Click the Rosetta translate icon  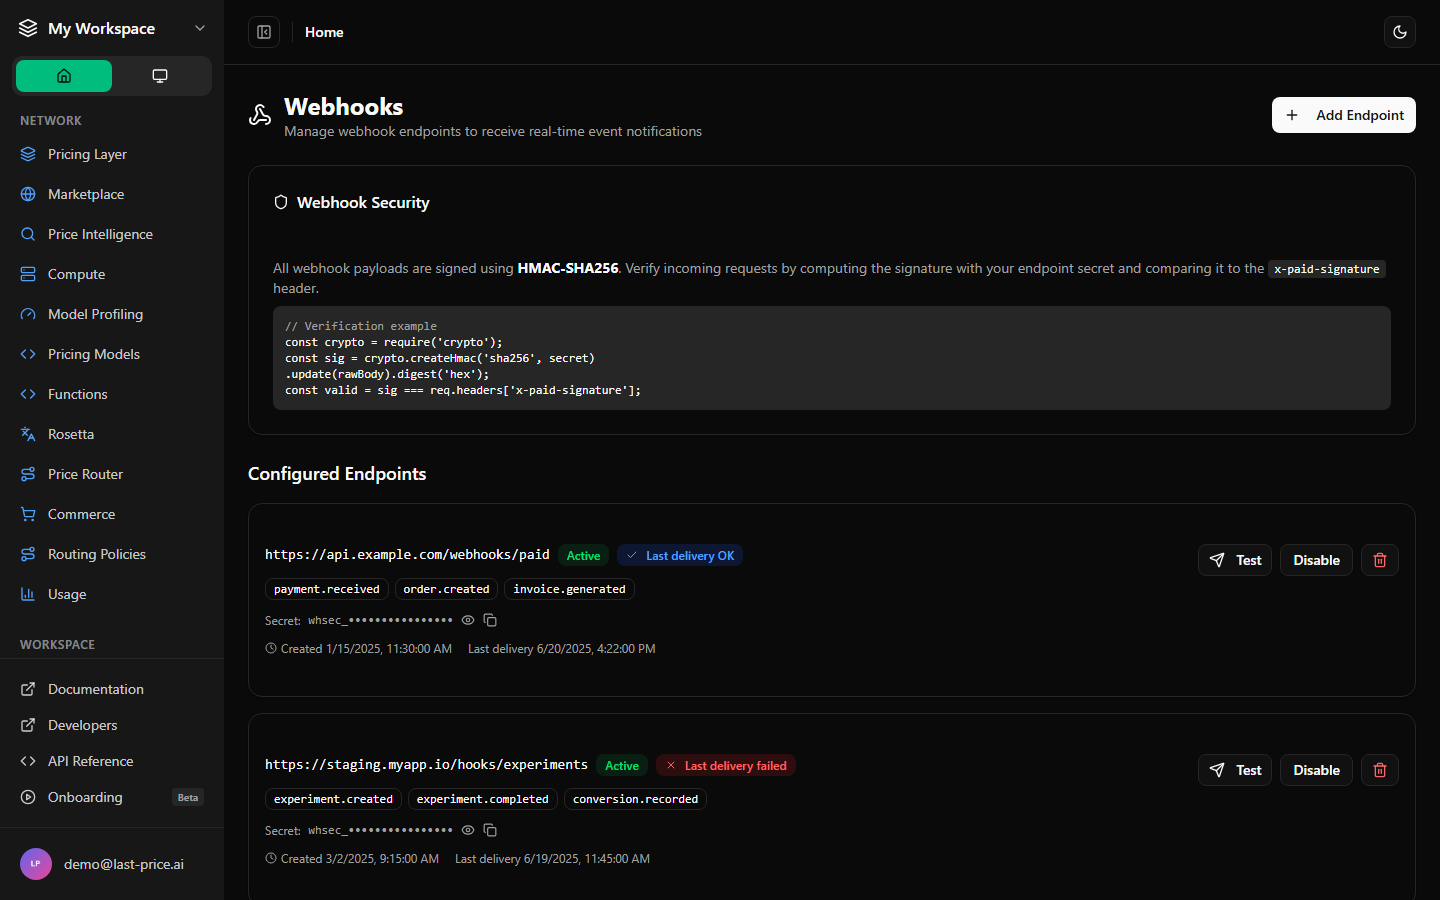pyautogui.click(x=28, y=434)
